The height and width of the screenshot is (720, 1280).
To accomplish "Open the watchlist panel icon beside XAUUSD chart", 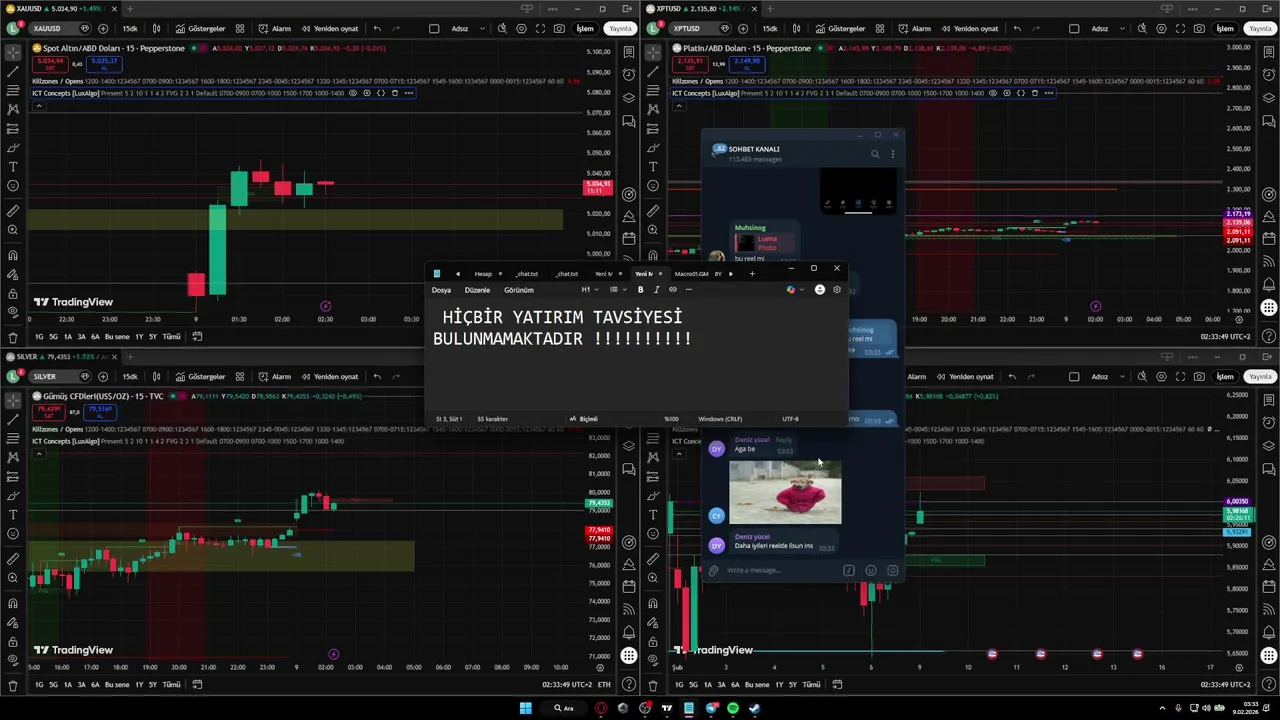I will 629,52.
